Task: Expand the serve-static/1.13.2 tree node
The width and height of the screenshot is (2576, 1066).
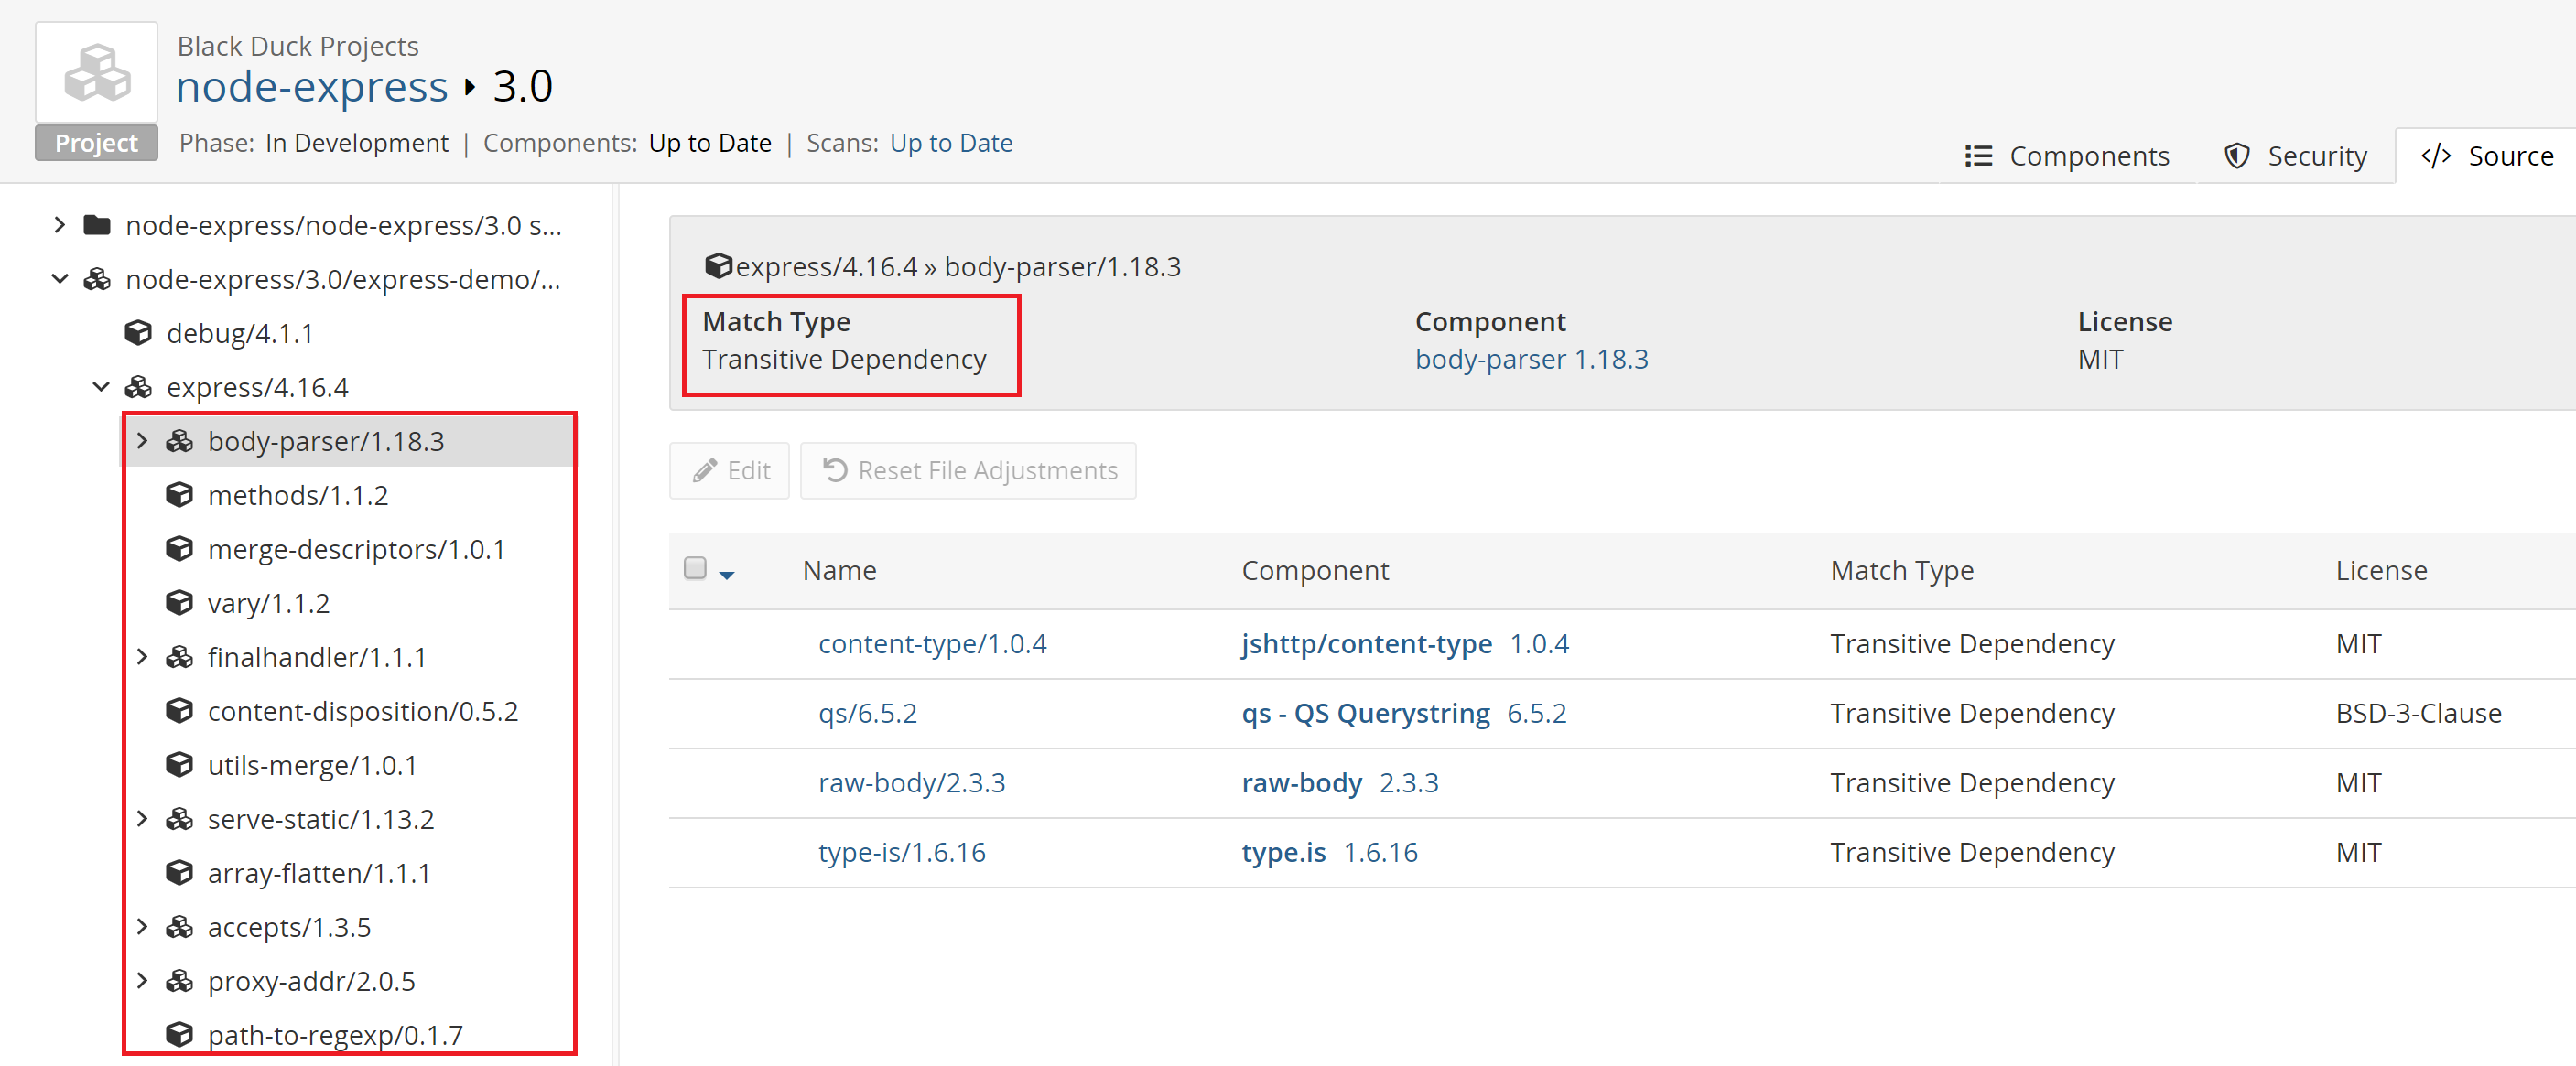Action: coord(142,819)
